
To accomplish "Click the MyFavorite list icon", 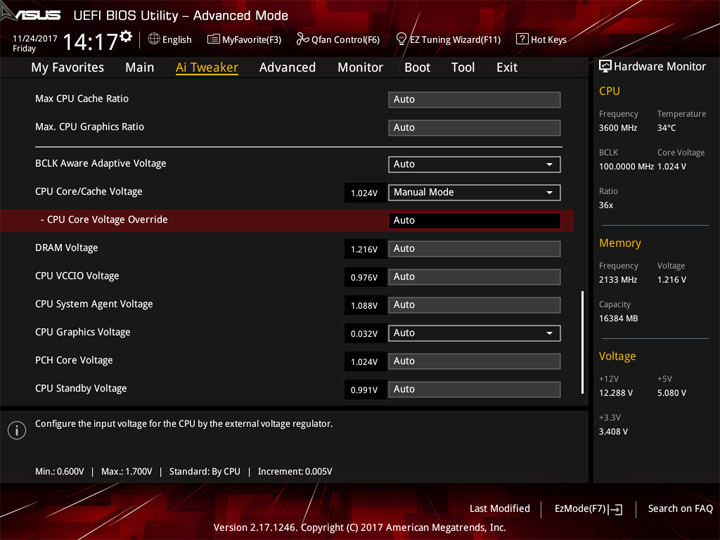I will [213, 39].
